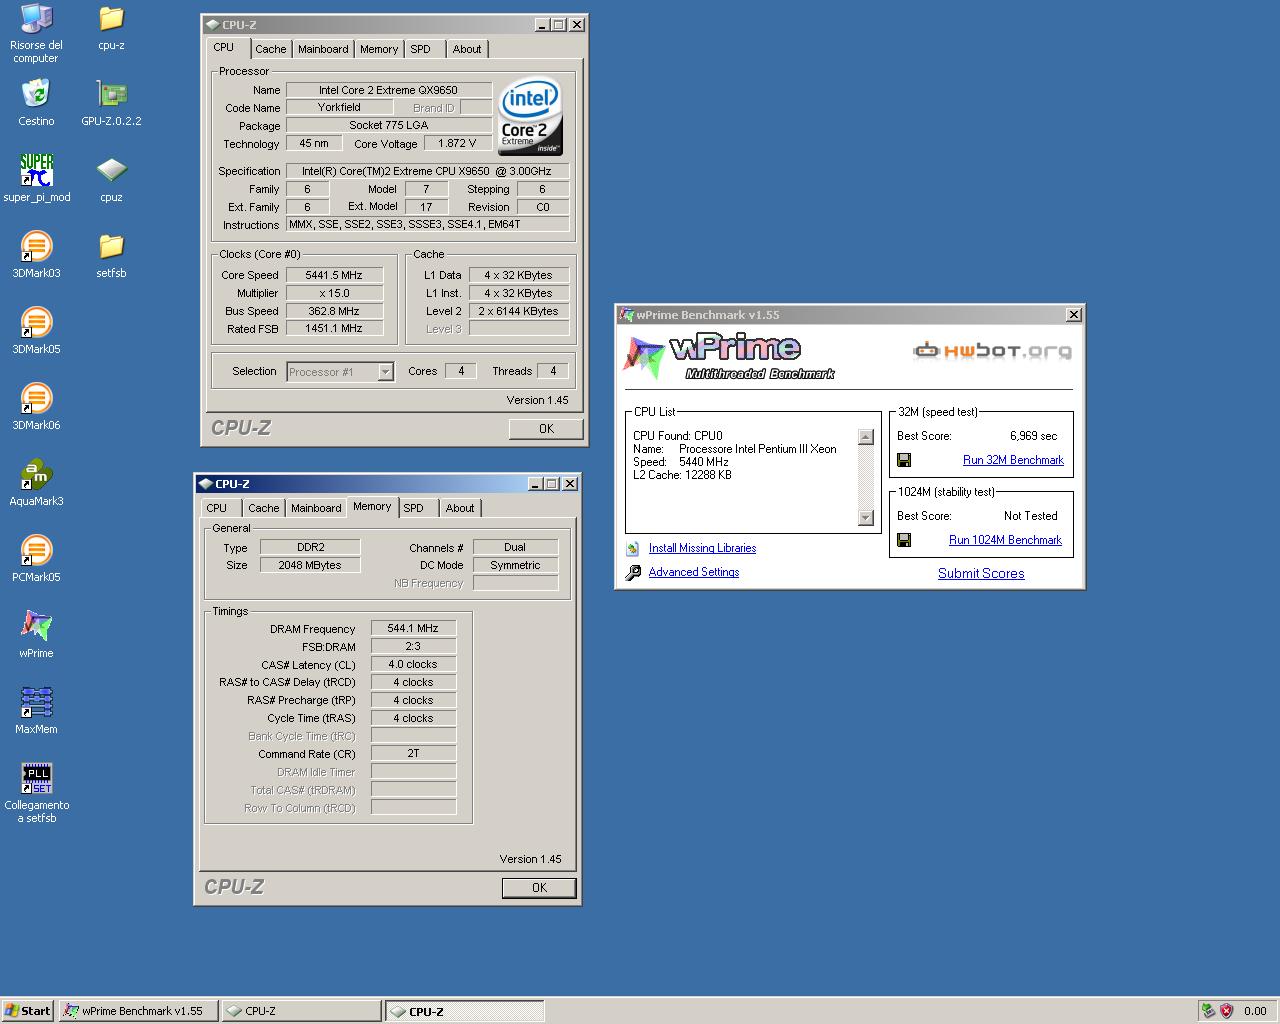Click the Submit Scores link
This screenshot has width=1280, height=1024.
click(x=981, y=573)
